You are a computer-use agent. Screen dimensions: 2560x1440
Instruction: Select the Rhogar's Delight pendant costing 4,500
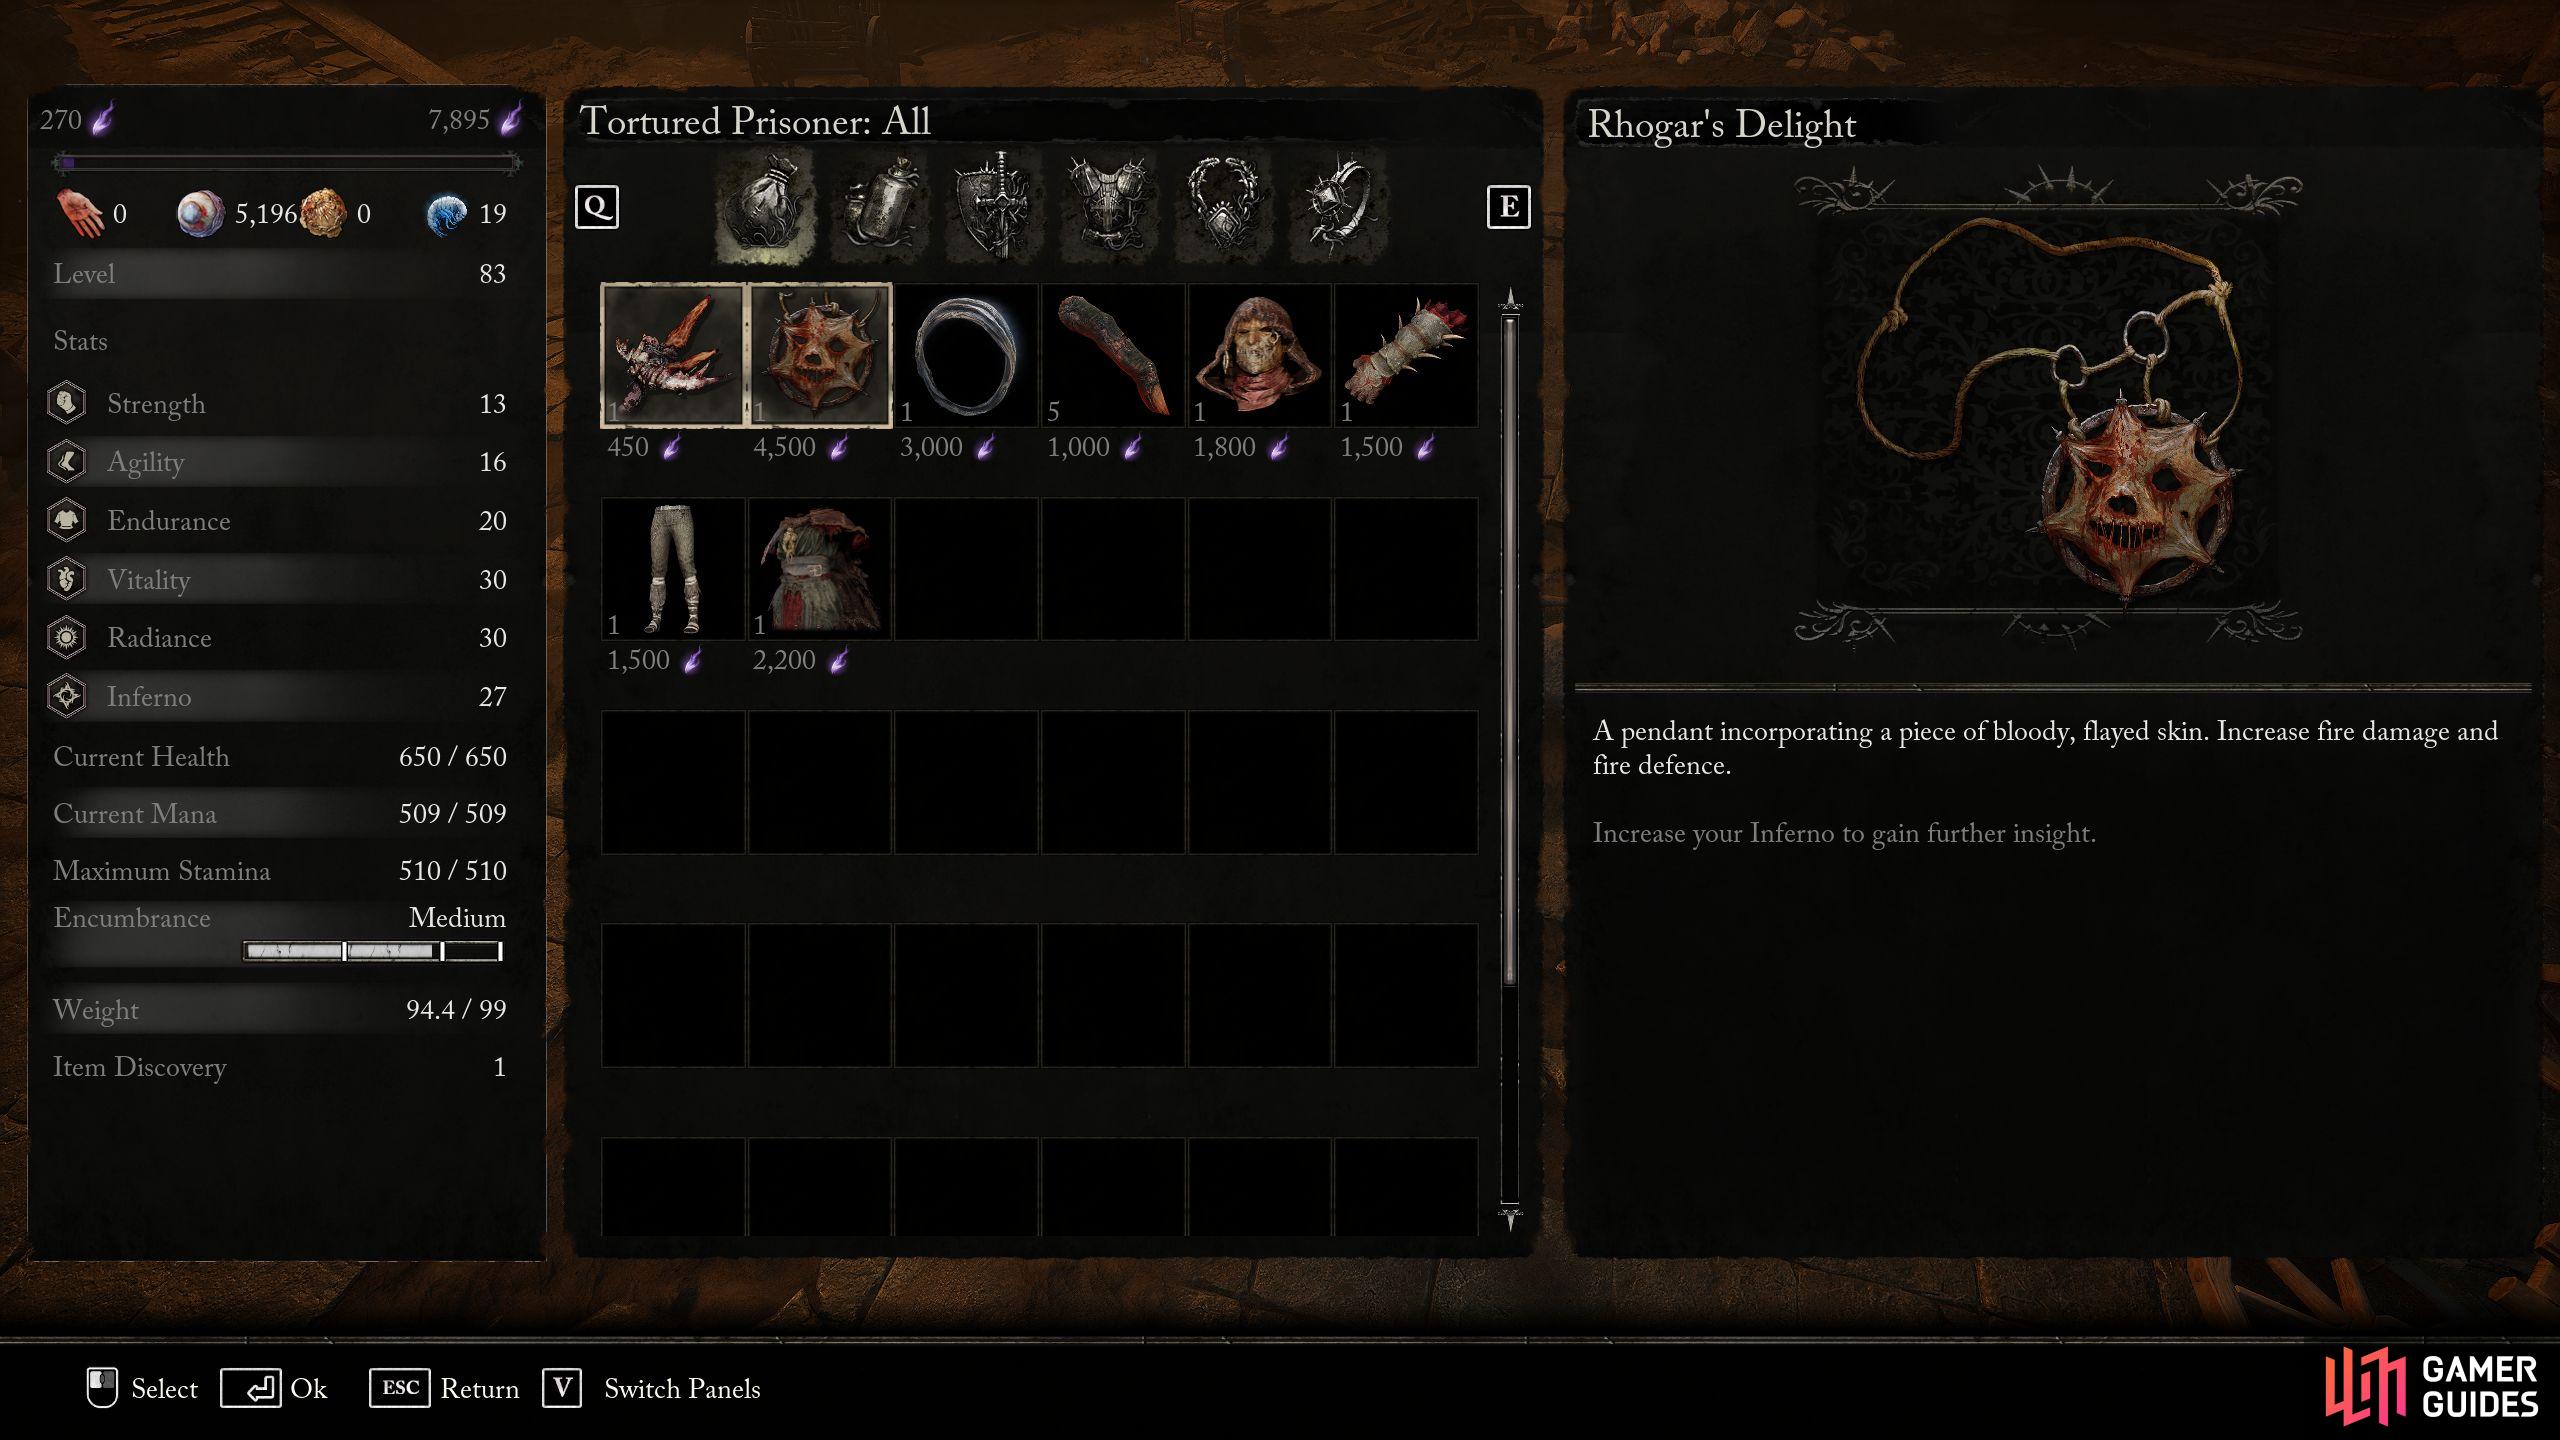coord(820,355)
